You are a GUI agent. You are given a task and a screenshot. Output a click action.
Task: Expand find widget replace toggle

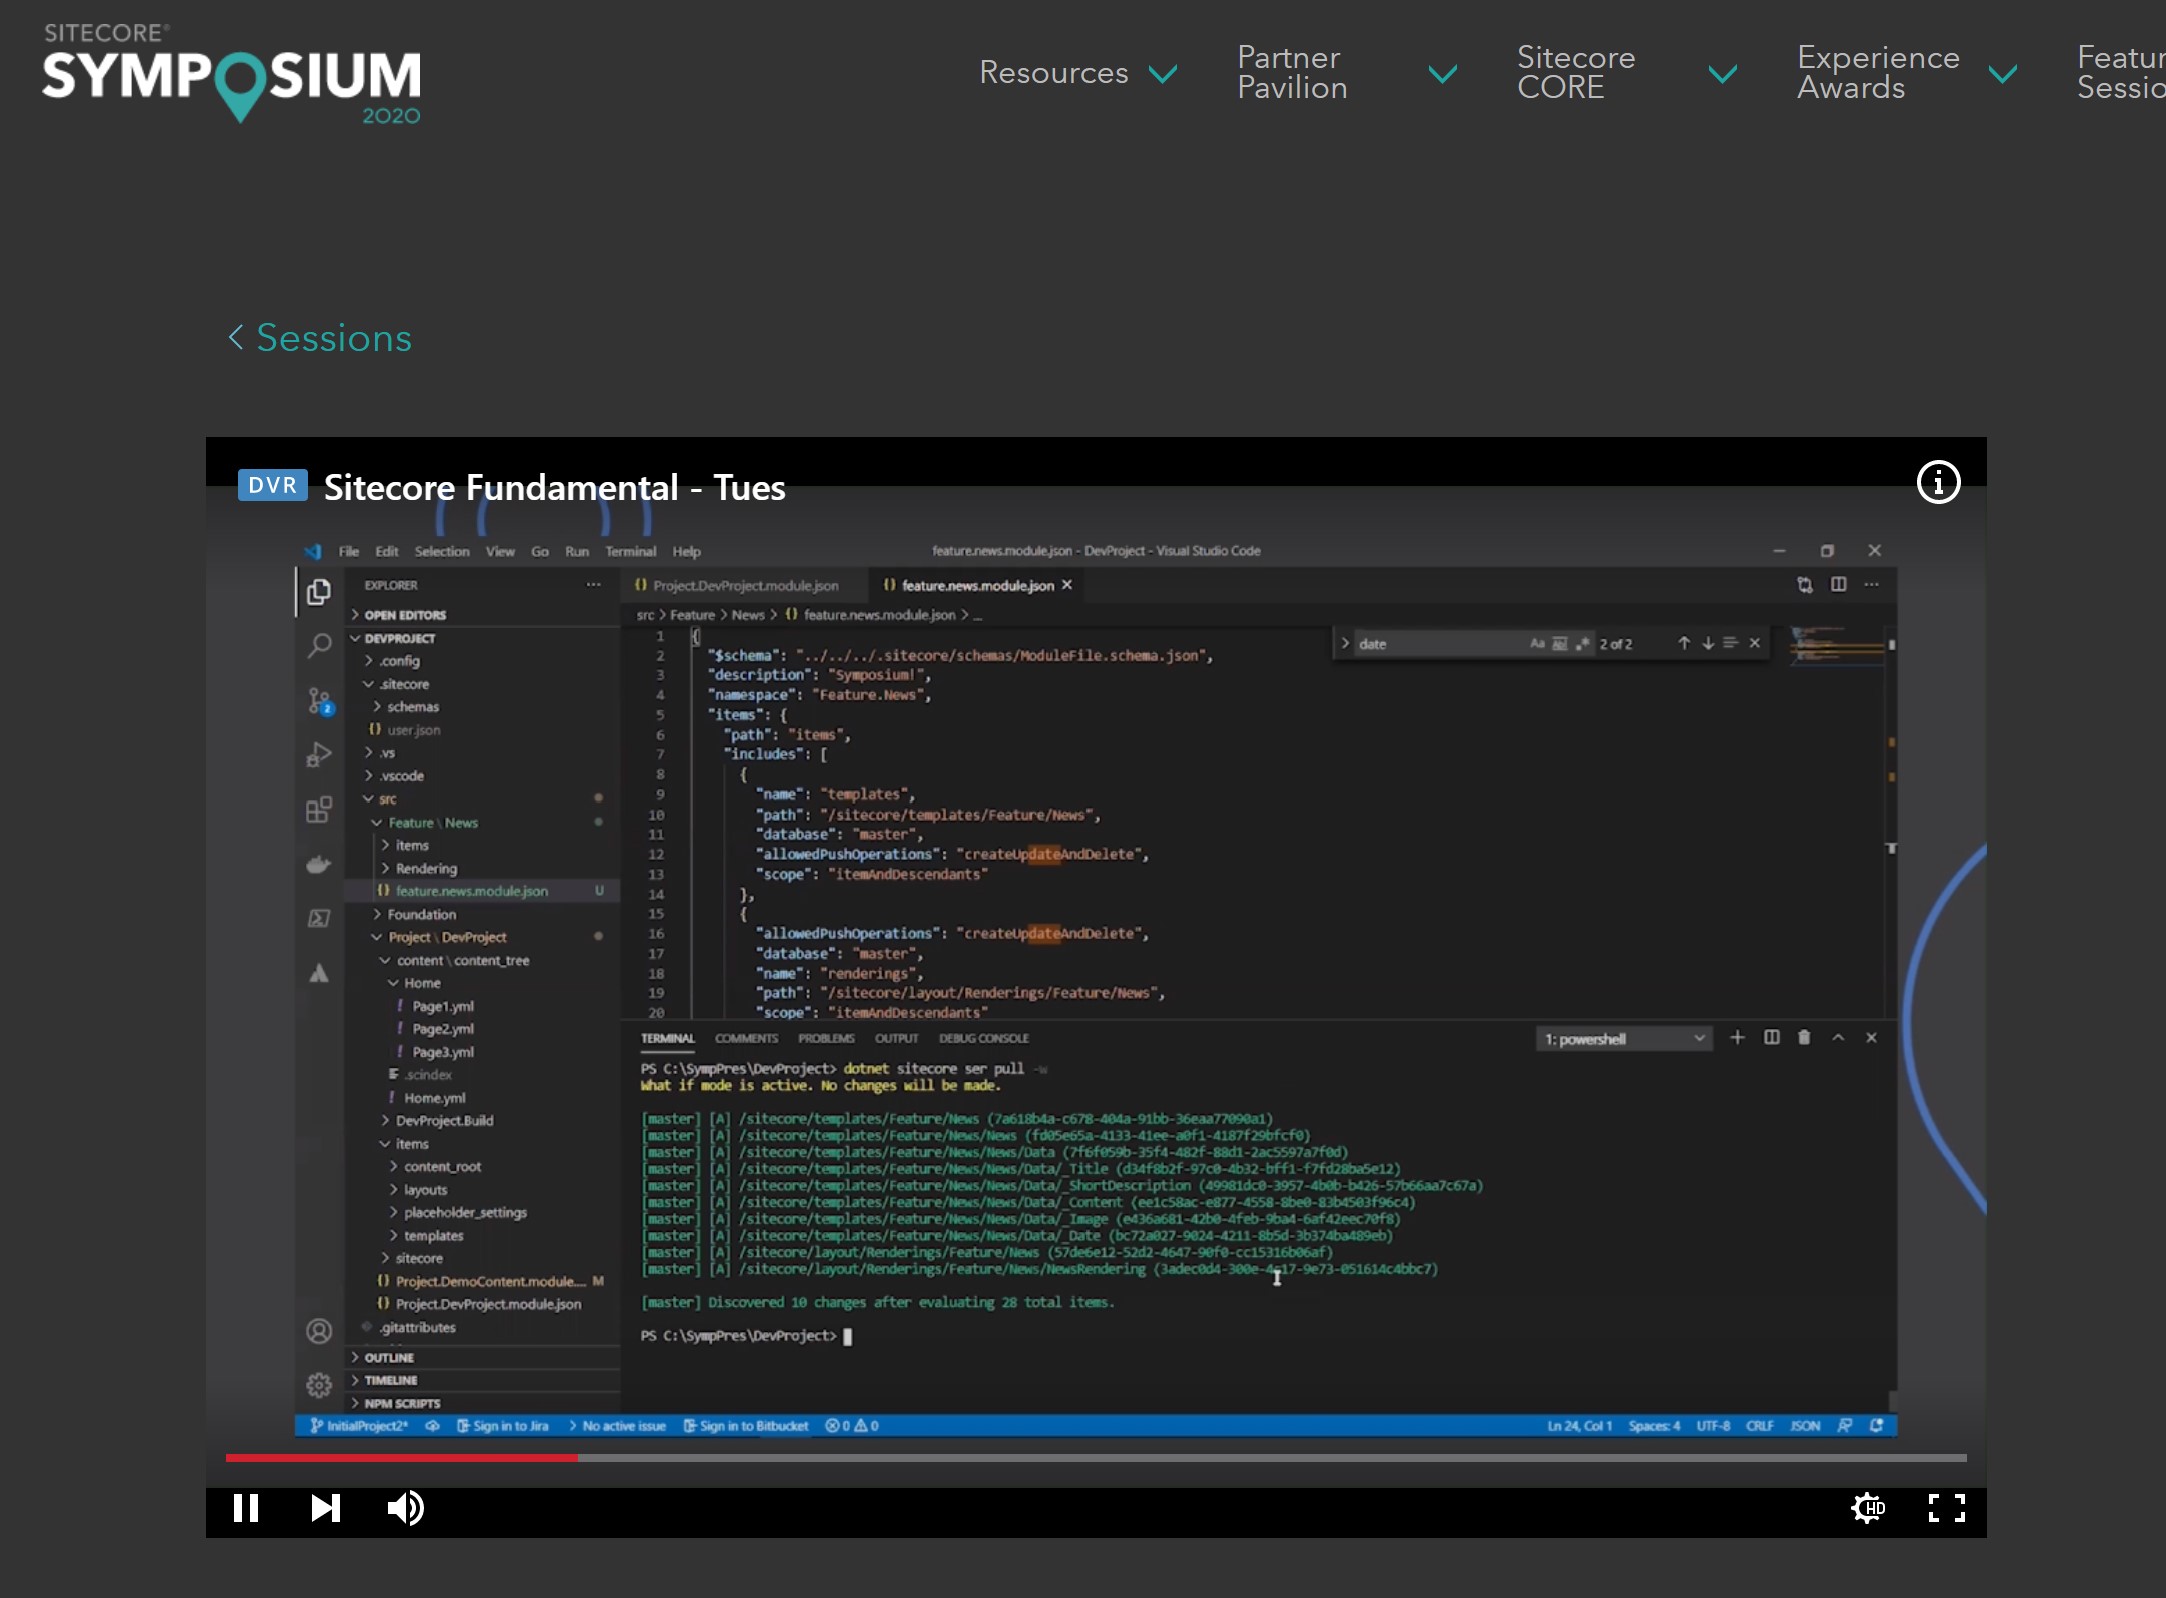point(1345,643)
